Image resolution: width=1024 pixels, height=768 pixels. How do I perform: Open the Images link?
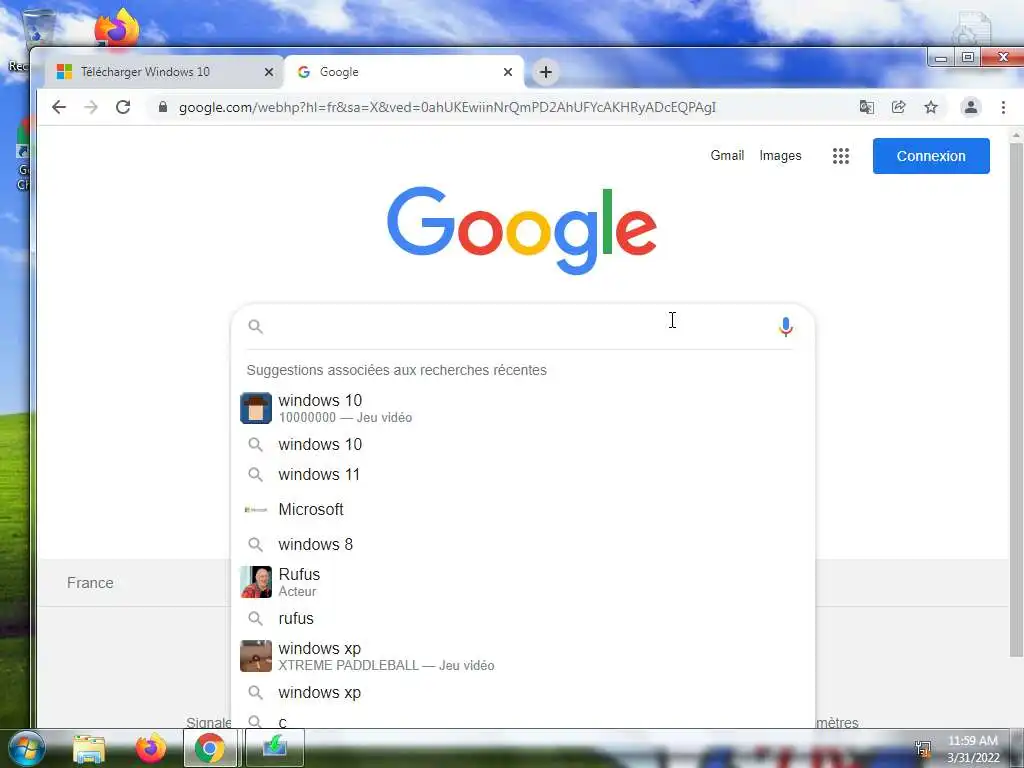coord(780,155)
